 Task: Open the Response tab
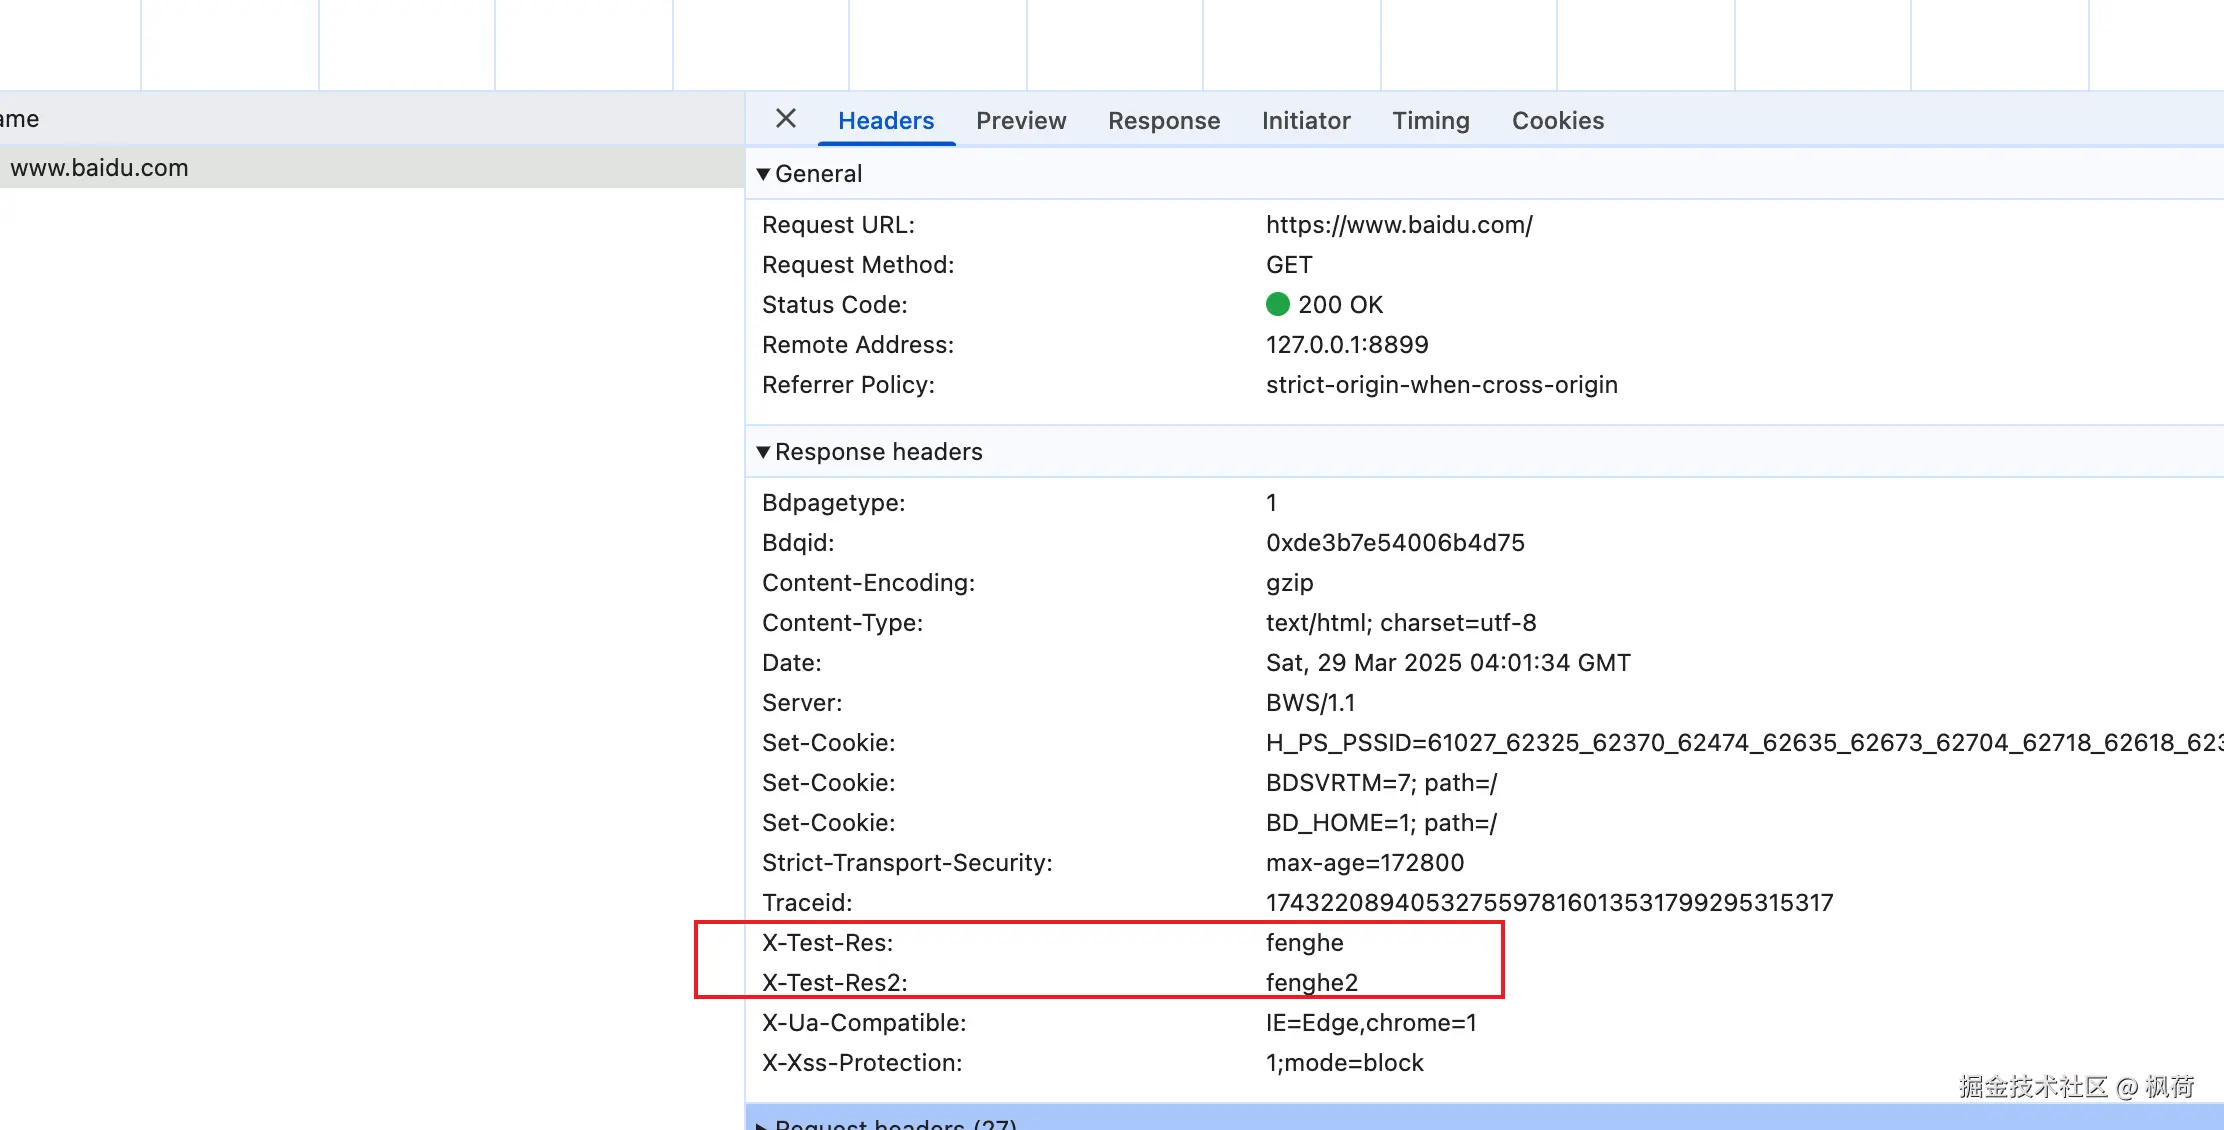pos(1164,121)
